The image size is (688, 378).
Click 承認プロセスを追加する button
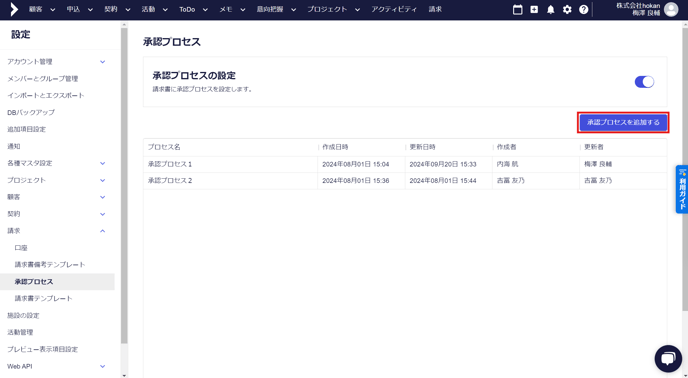click(x=623, y=122)
